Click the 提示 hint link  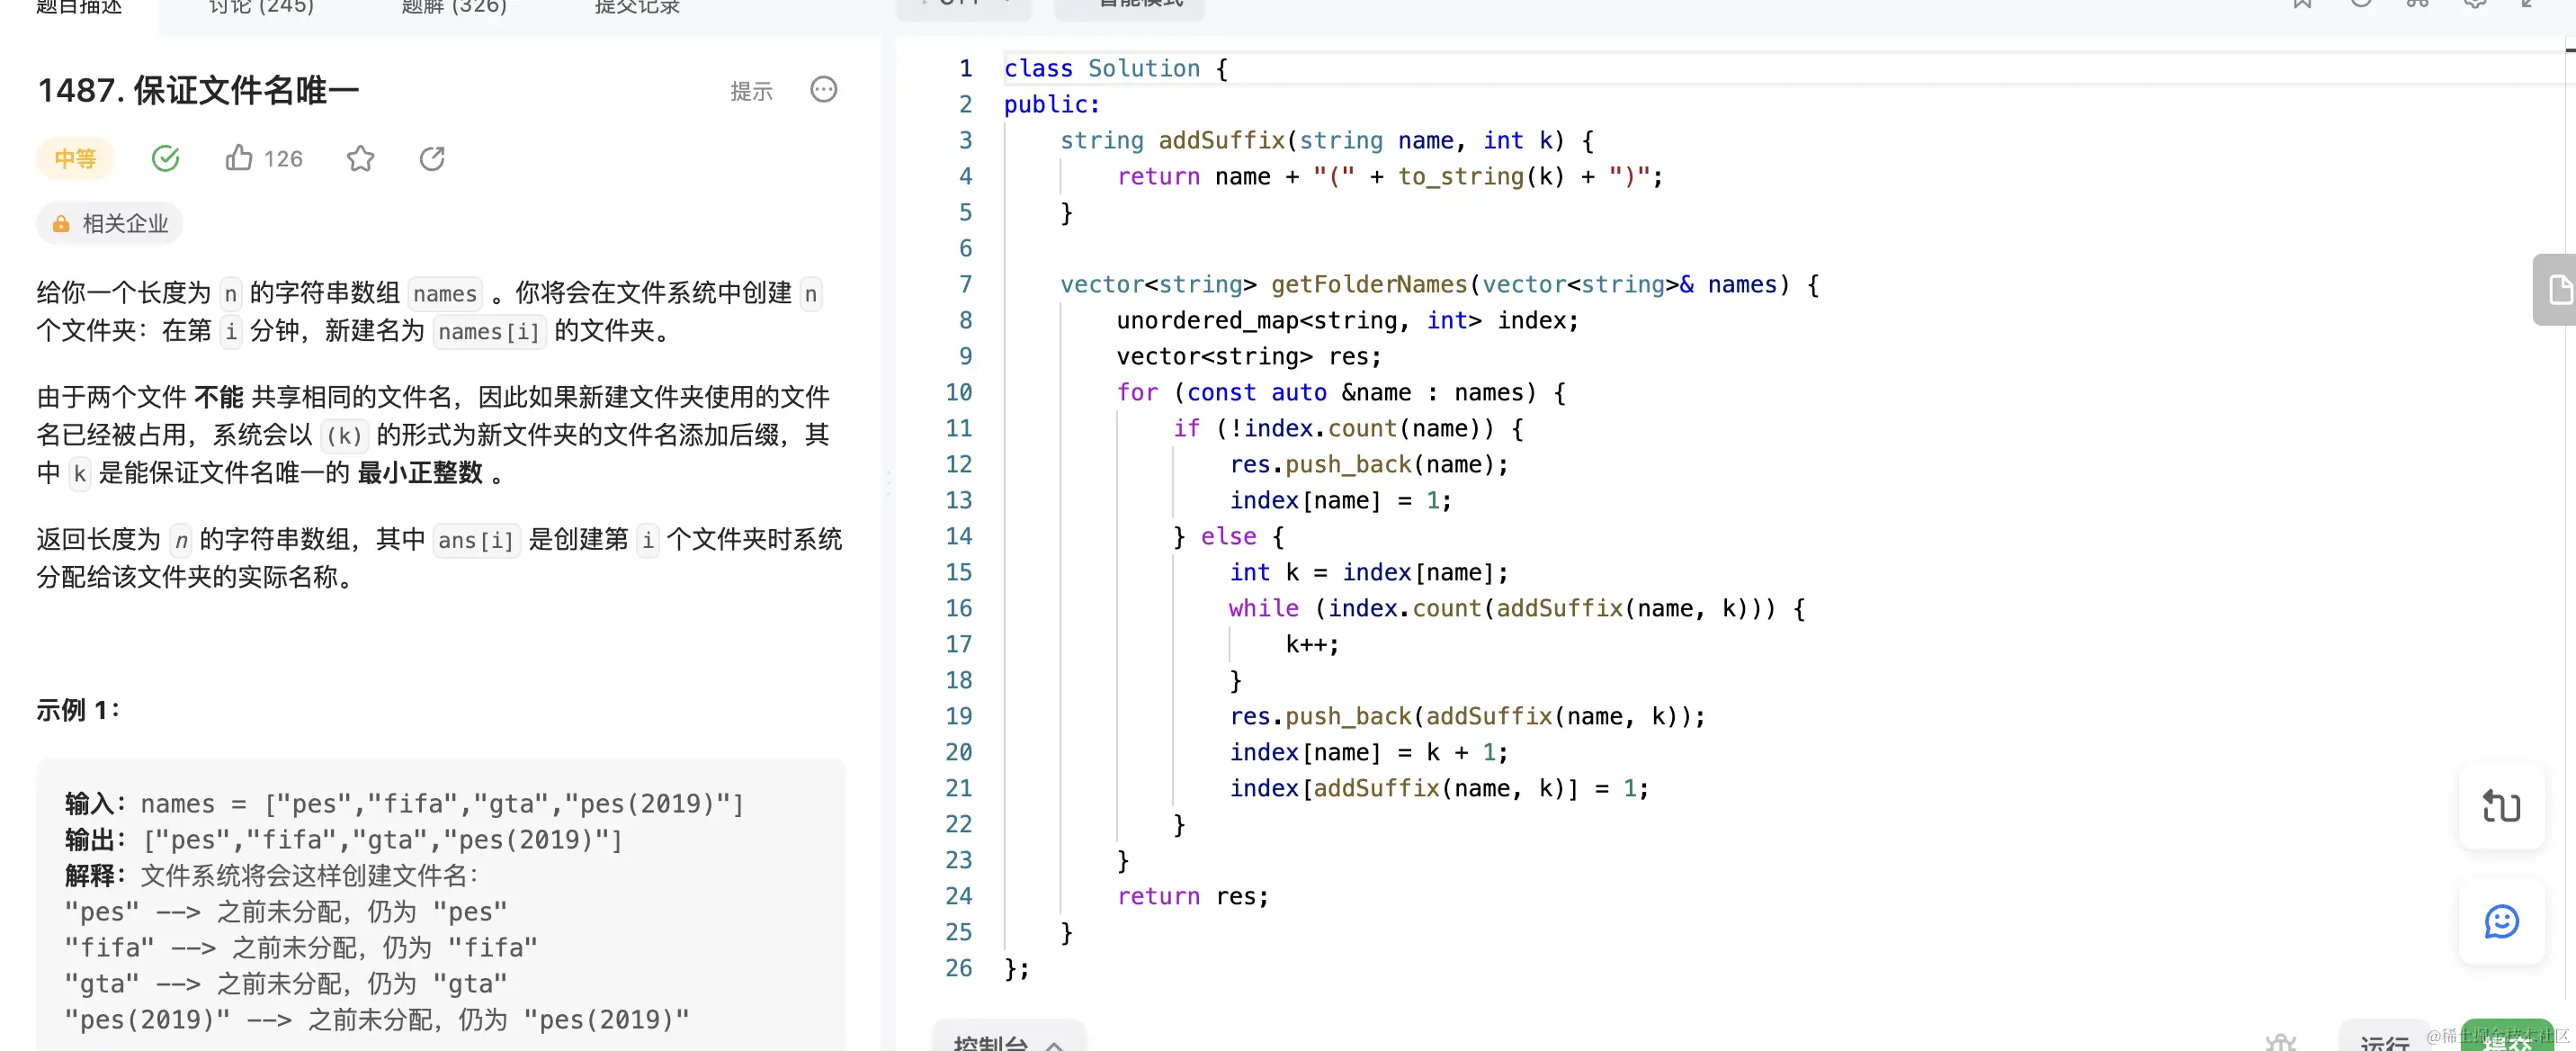point(751,91)
